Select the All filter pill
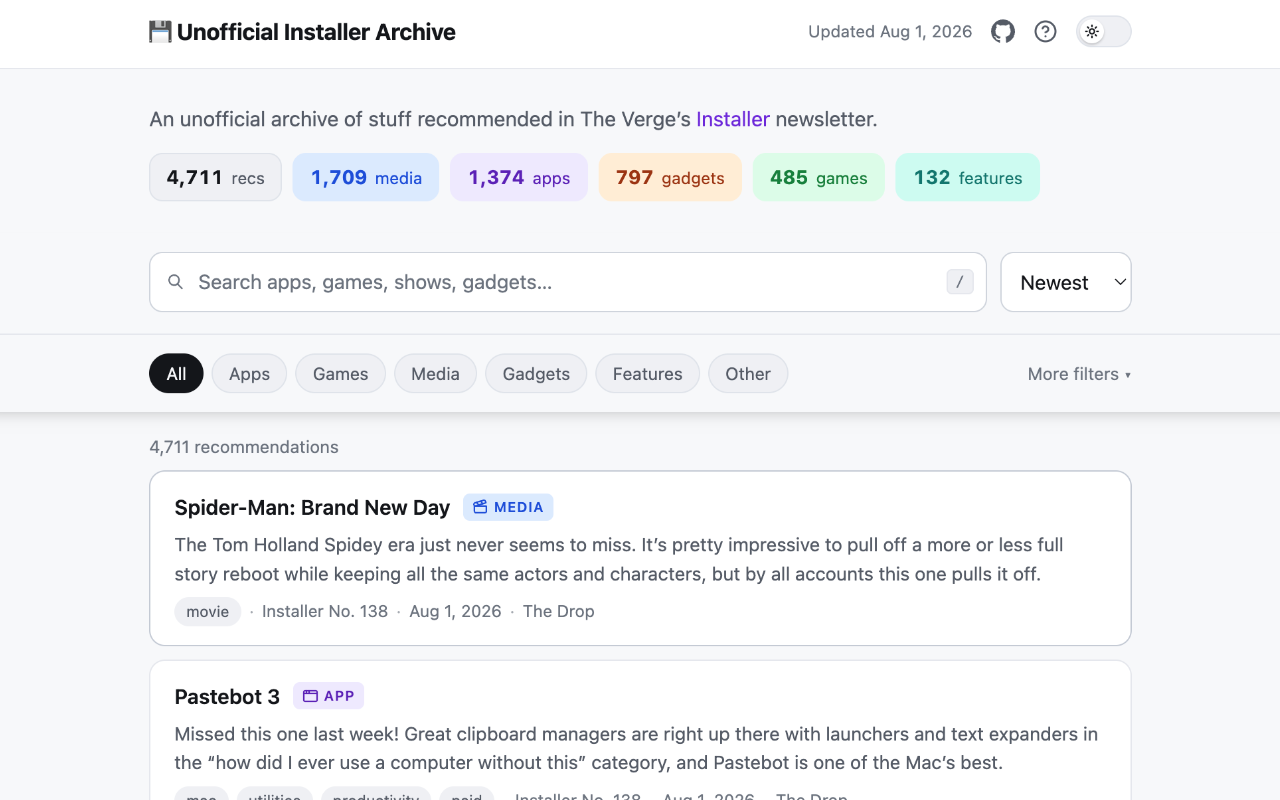Screen dimensions: 1280x800 click(x=176, y=374)
